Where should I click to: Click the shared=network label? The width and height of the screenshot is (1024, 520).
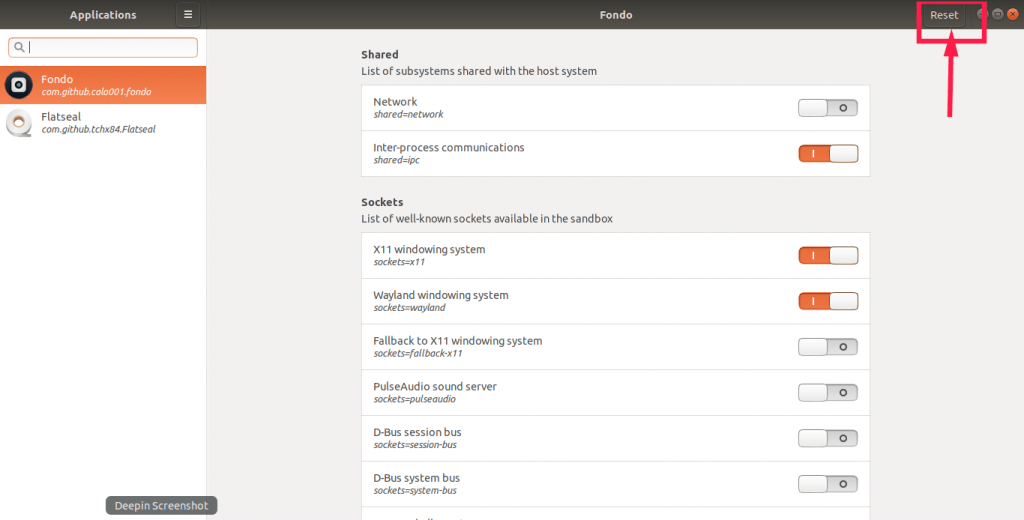click(x=408, y=114)
